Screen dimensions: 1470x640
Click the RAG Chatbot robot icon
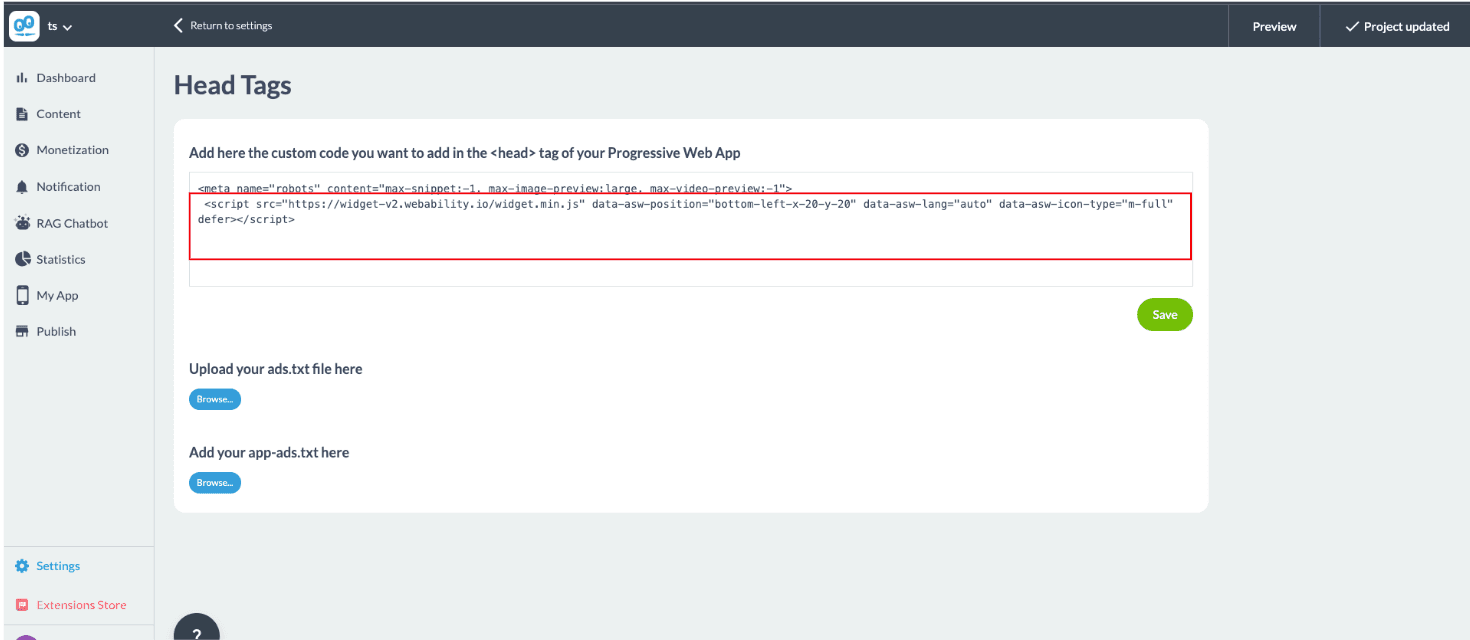[x=22, y=223]
